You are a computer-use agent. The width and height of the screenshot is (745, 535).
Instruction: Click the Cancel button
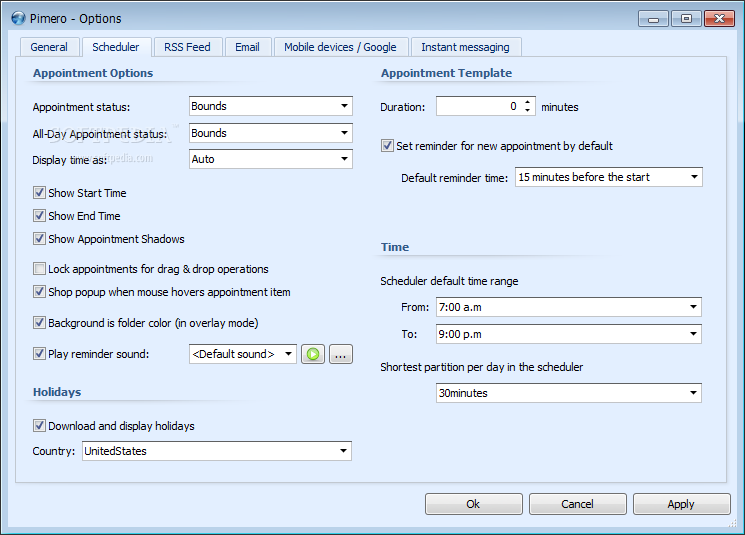click(x=577, y=504)
